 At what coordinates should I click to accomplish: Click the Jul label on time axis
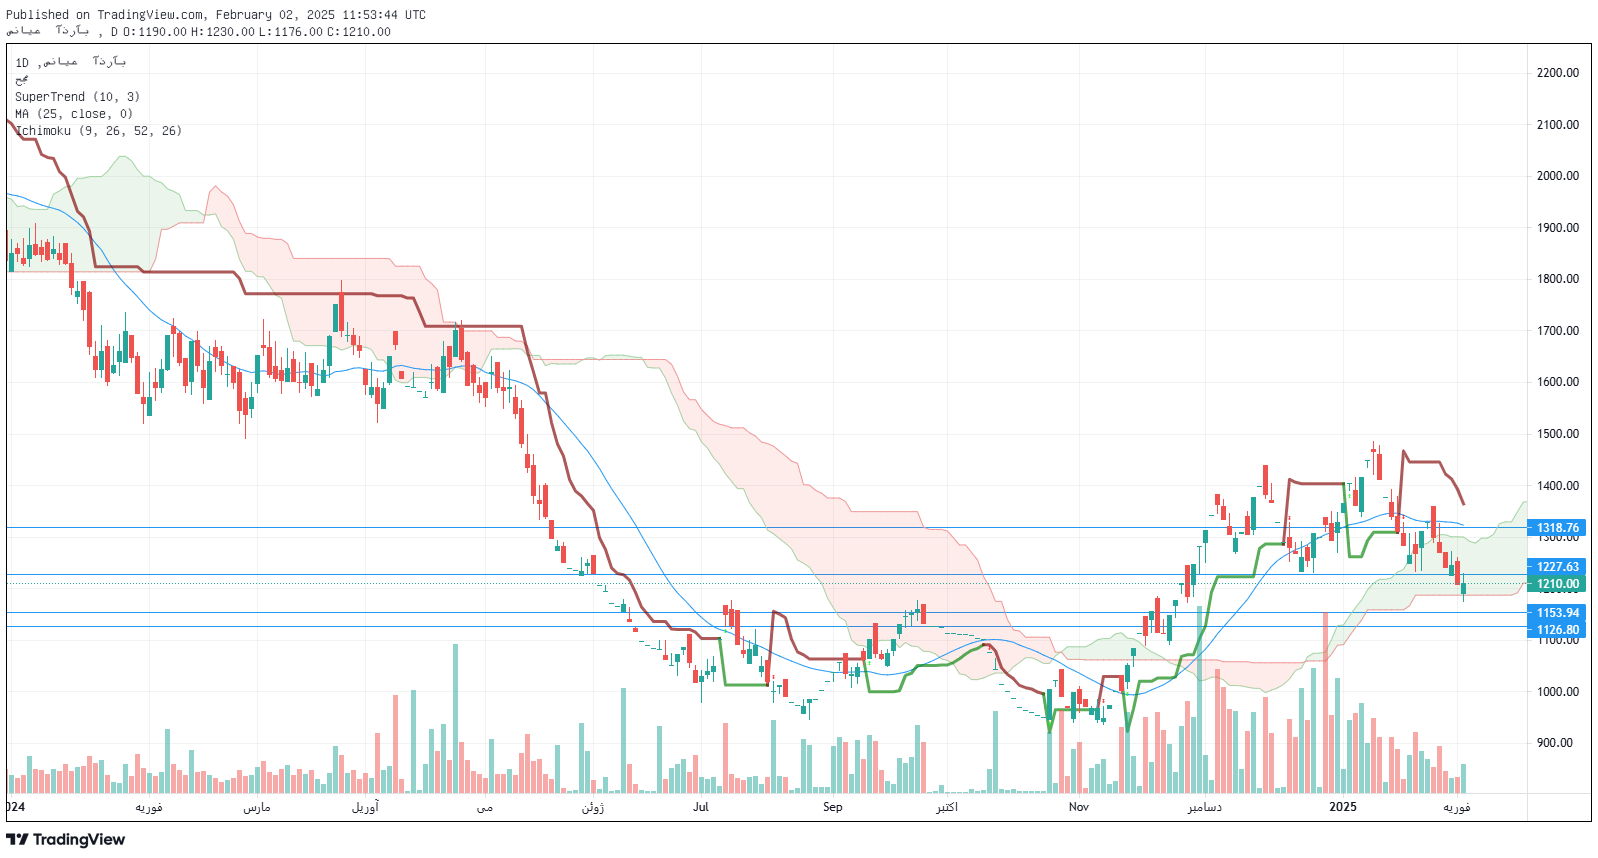[700, 807]
